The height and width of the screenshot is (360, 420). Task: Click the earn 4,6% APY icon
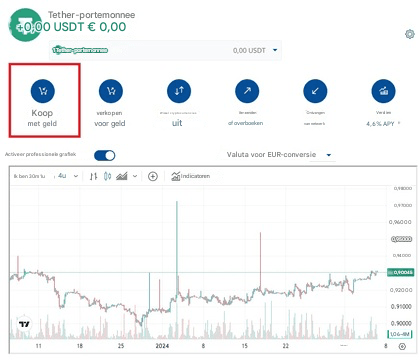[383, 91]
